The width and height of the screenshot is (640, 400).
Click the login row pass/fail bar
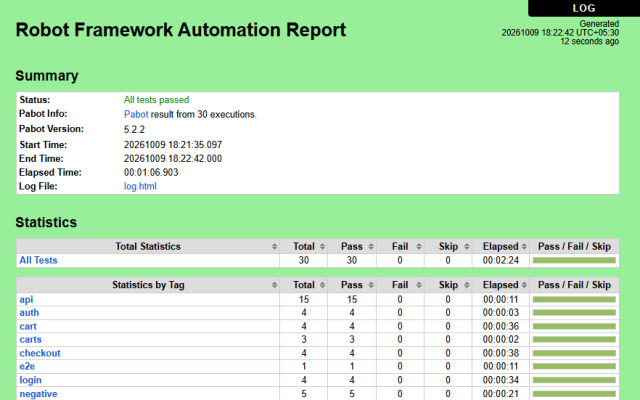pos(574,380)
